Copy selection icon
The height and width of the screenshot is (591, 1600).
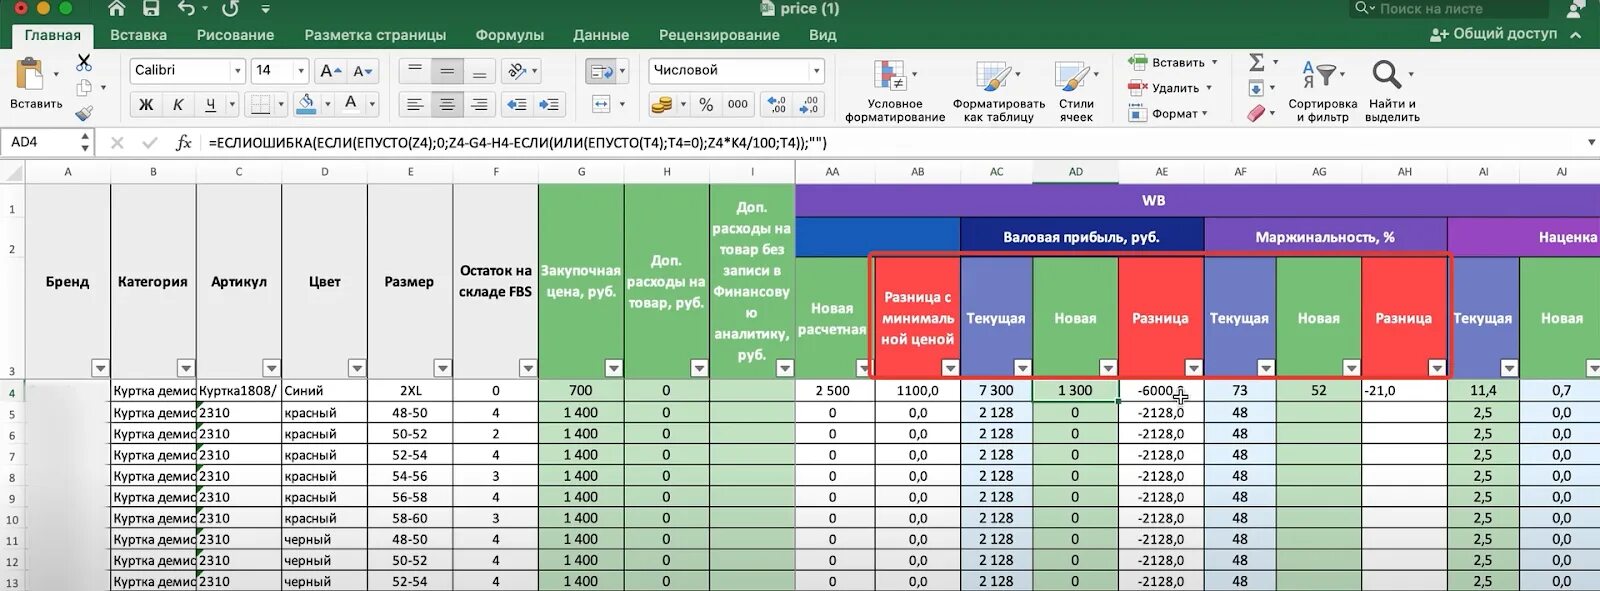84,88
